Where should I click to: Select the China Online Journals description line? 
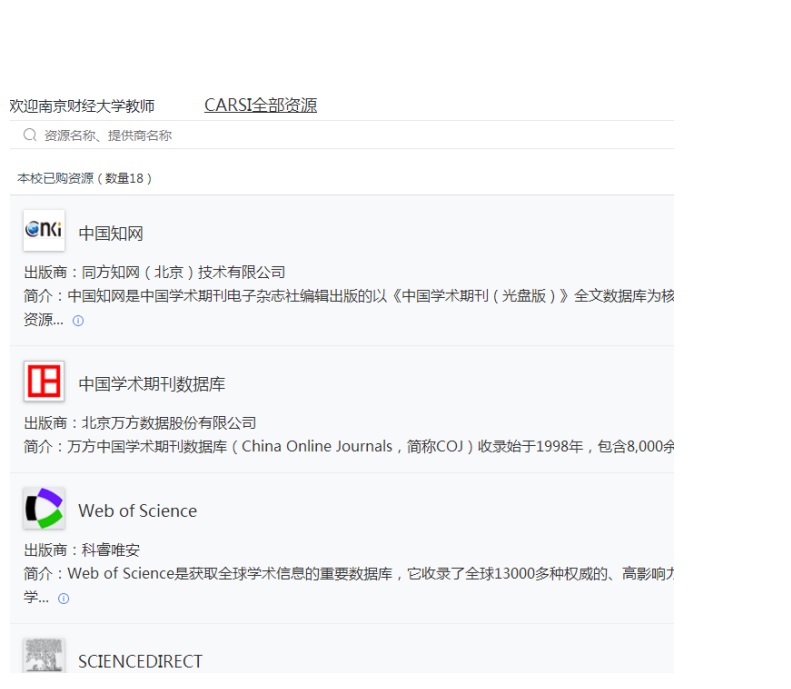click(349, 446)
